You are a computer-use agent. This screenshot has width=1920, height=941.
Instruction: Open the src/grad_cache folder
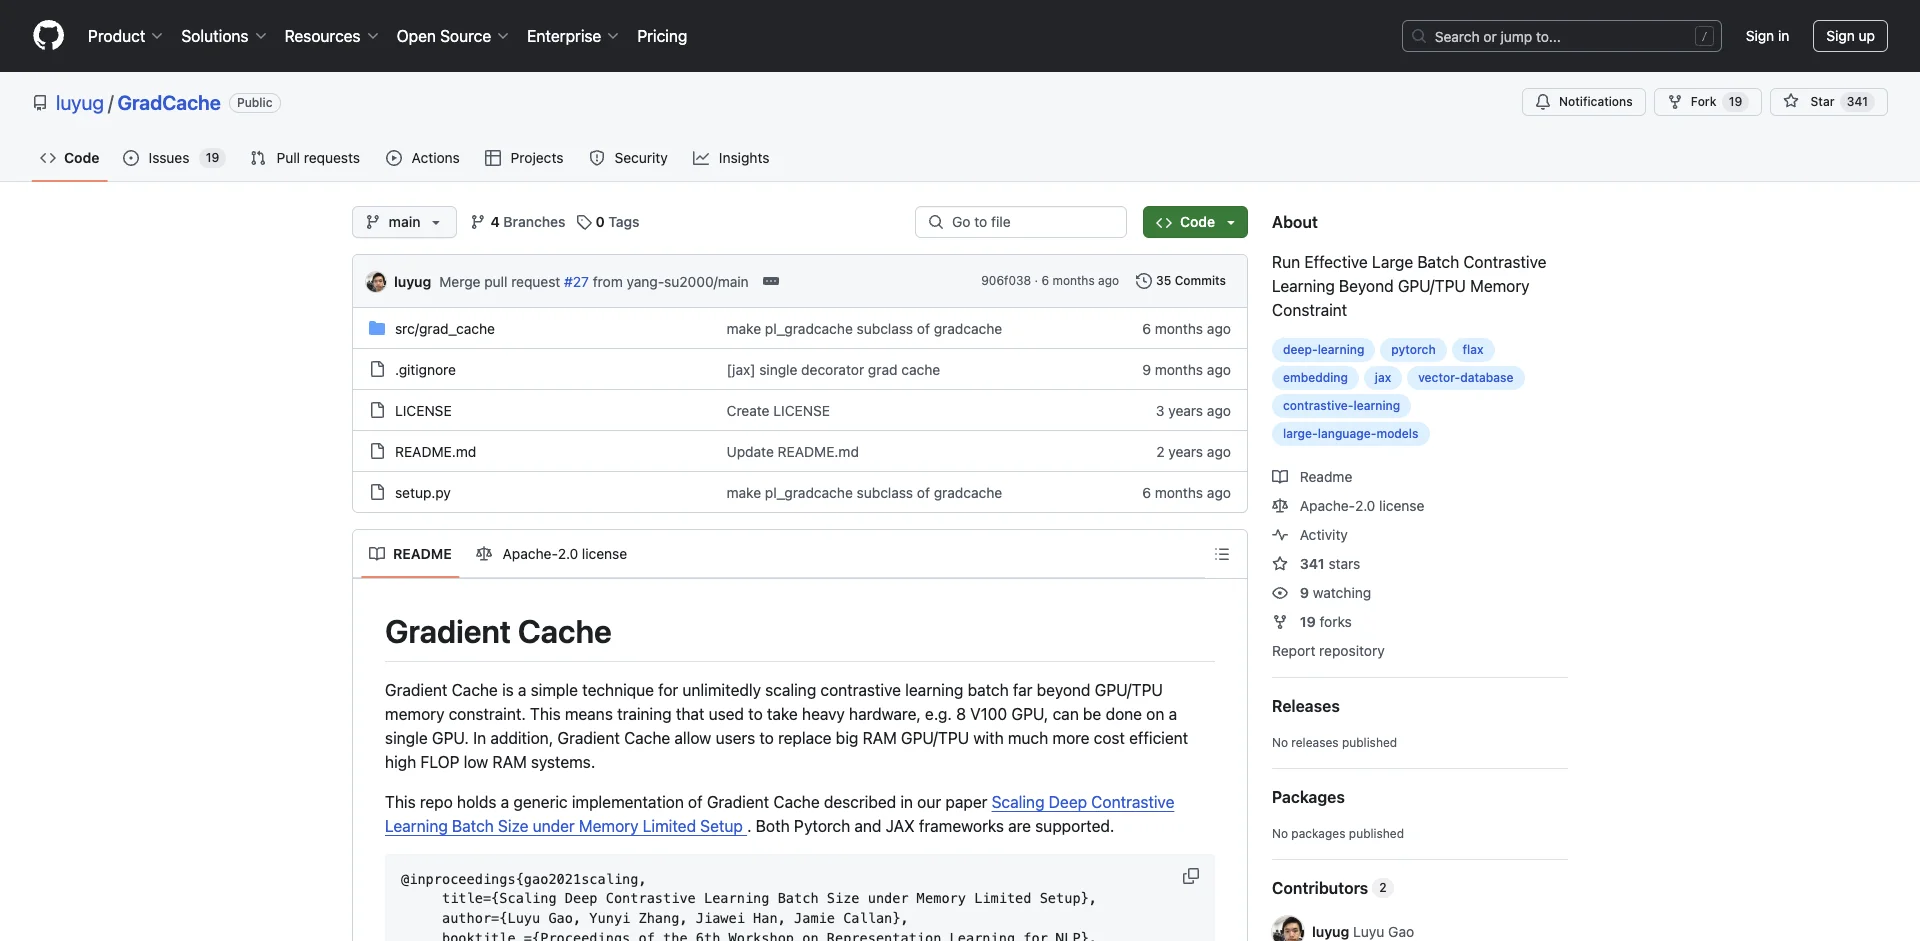[445, 329]
